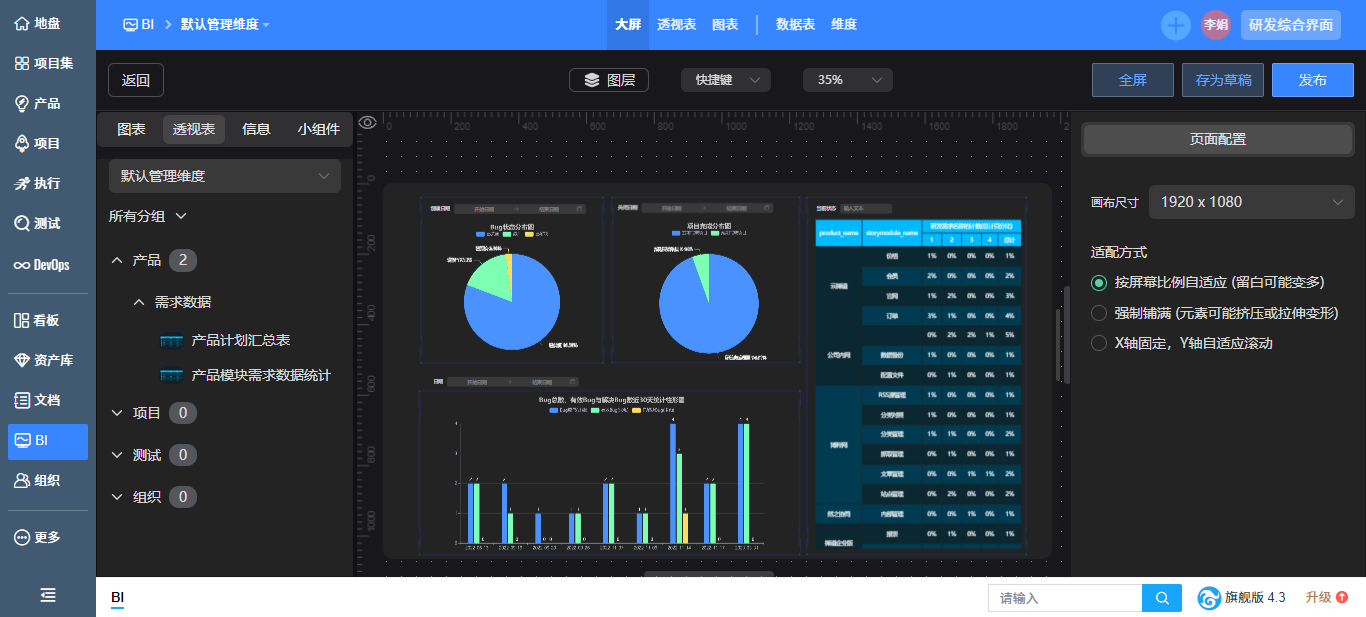Select 强制铺满 radio option
The image size is (1366, 617).
click(1099, 313)
